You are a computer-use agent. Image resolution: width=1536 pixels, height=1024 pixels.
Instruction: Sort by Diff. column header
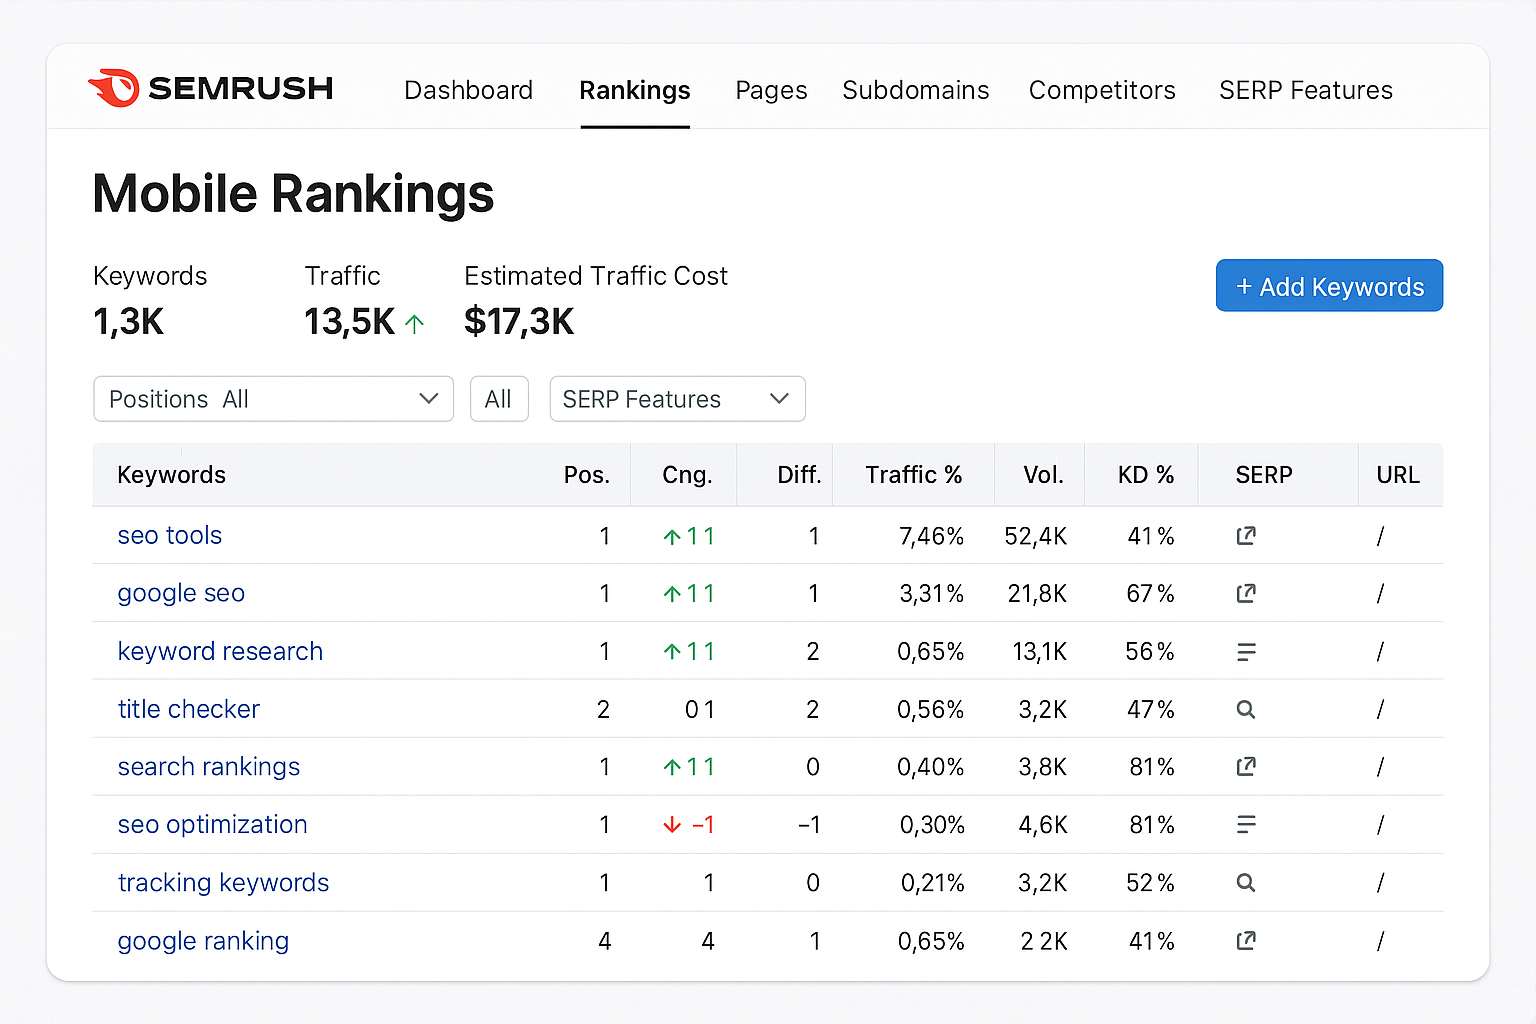click(799, 475)
